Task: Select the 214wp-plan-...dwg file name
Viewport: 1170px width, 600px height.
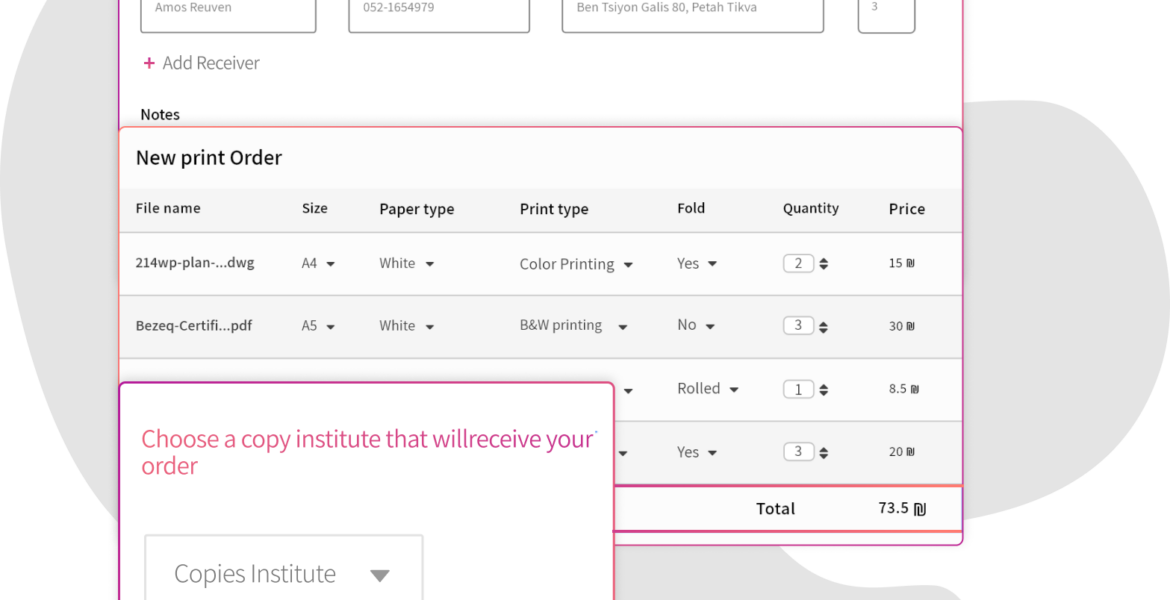Action: 195,264
